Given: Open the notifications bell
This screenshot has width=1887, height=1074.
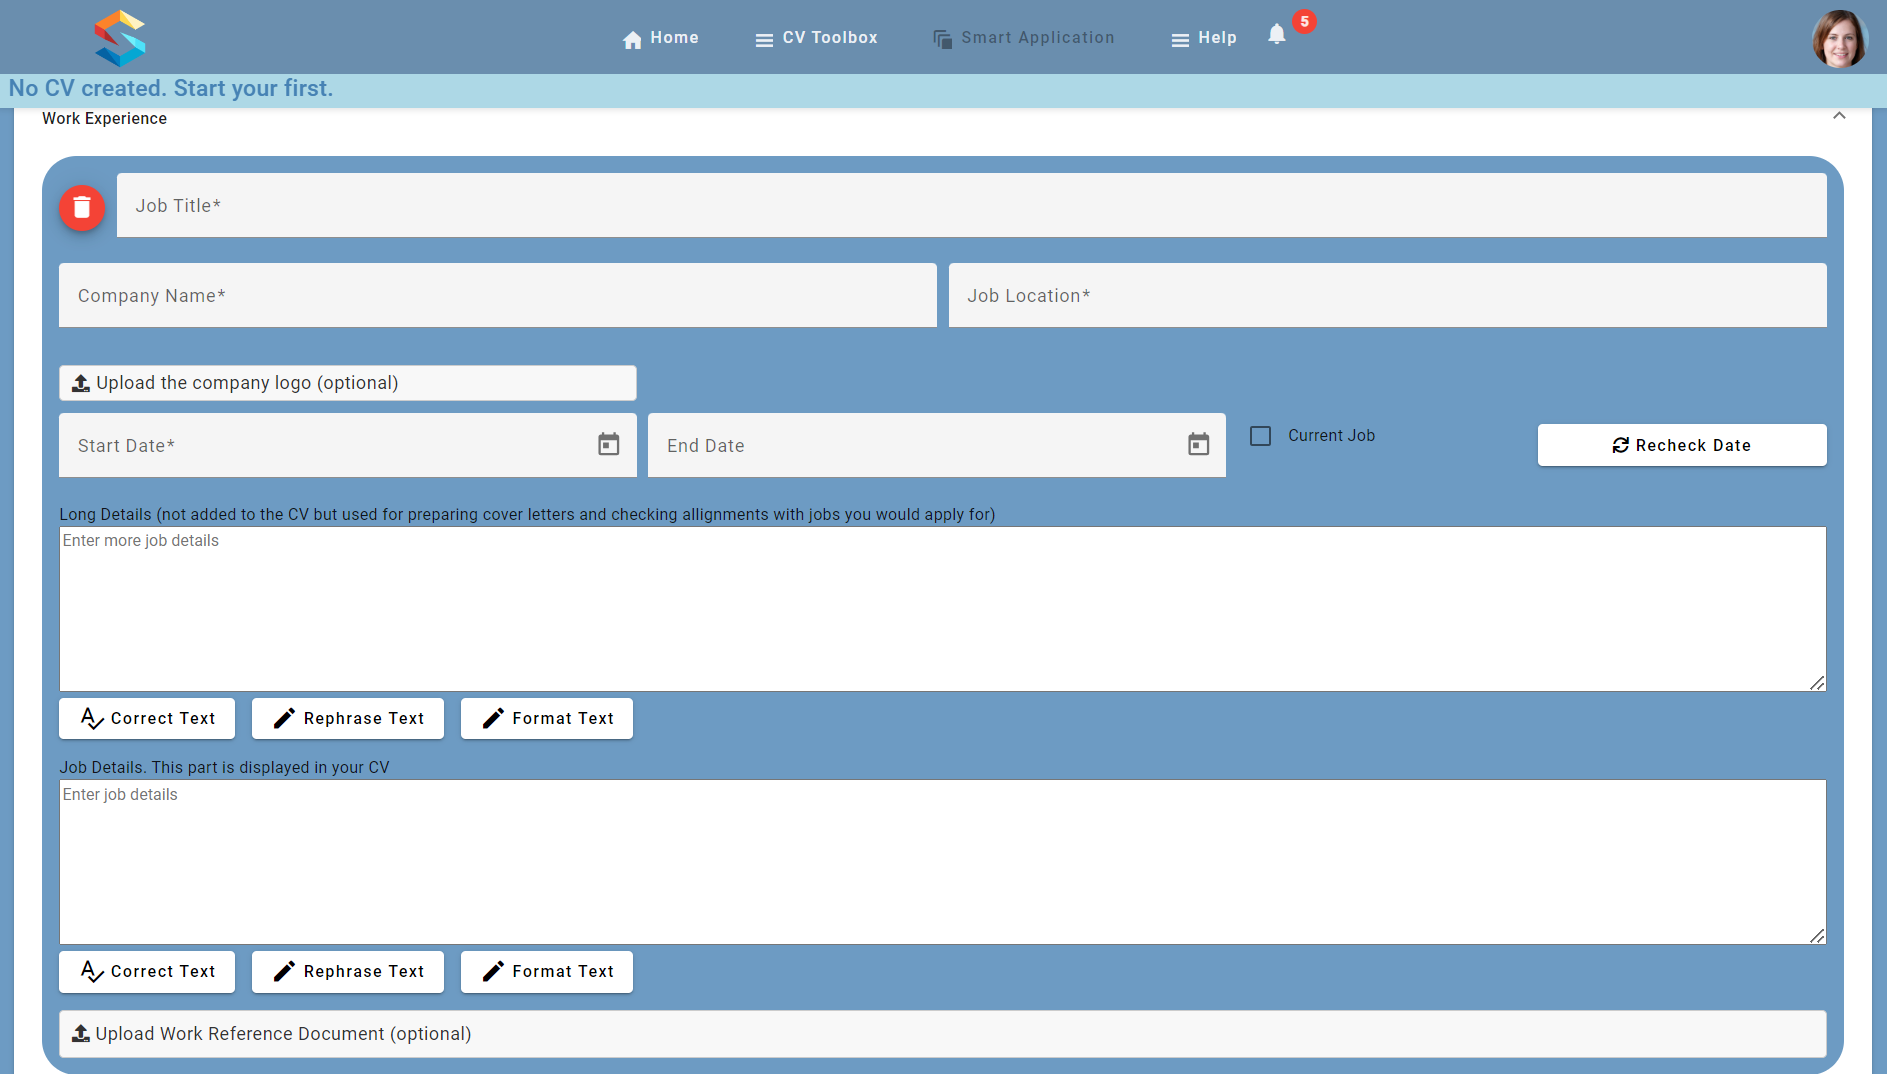Looking at the screenshot, I should 1276,35.
